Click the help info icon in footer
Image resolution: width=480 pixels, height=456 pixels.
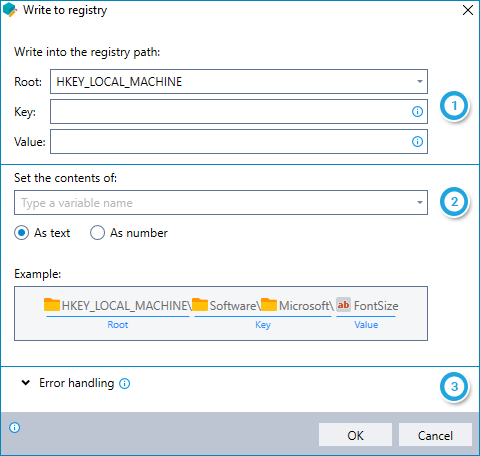(x=15, y=427)
